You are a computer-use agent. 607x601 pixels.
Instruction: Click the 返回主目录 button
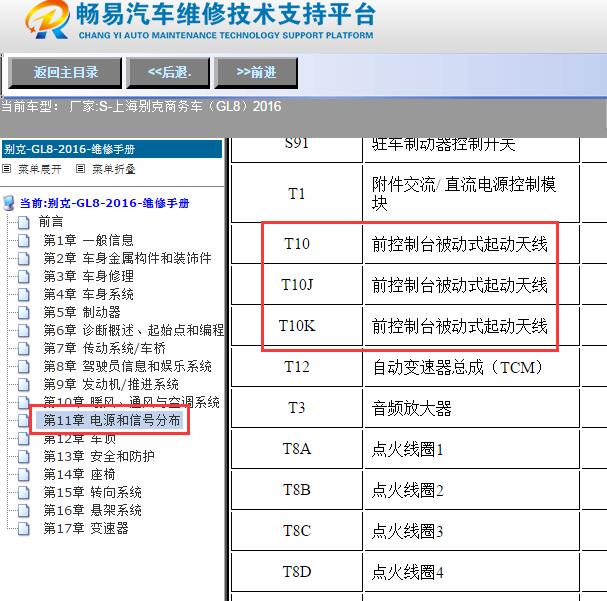point(65,73)
